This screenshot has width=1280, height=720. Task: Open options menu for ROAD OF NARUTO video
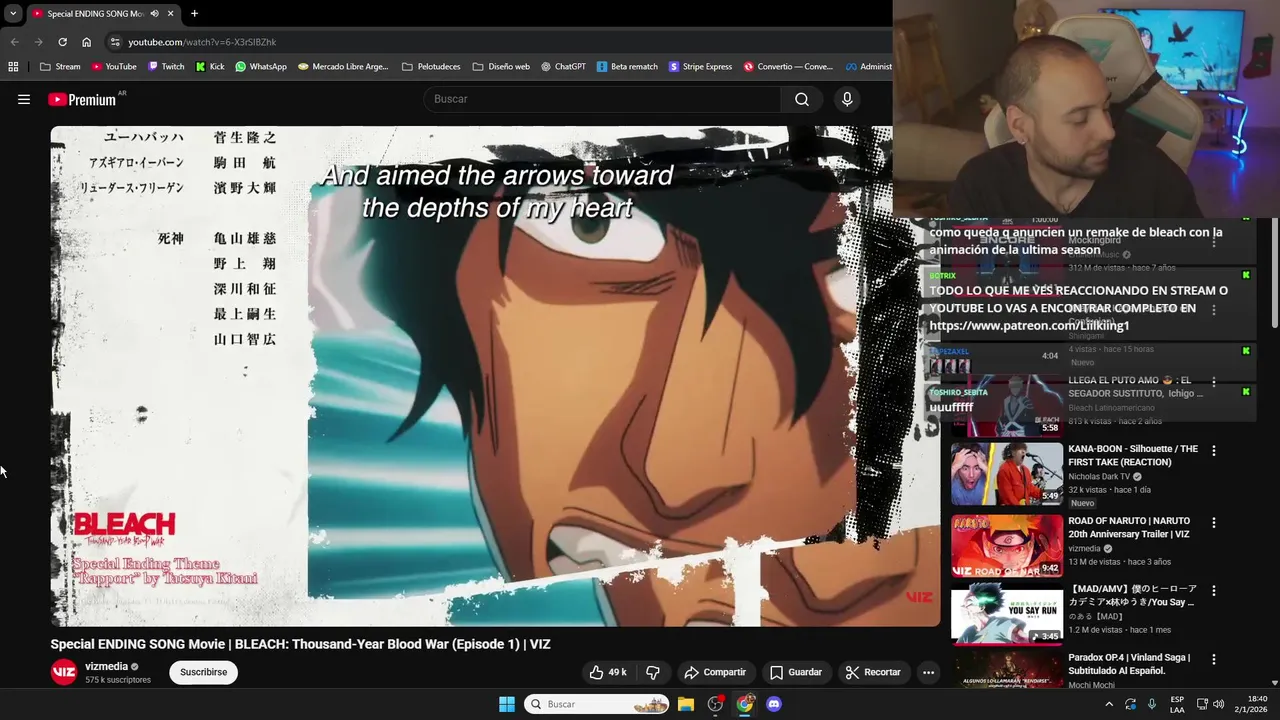(1214, 523)
